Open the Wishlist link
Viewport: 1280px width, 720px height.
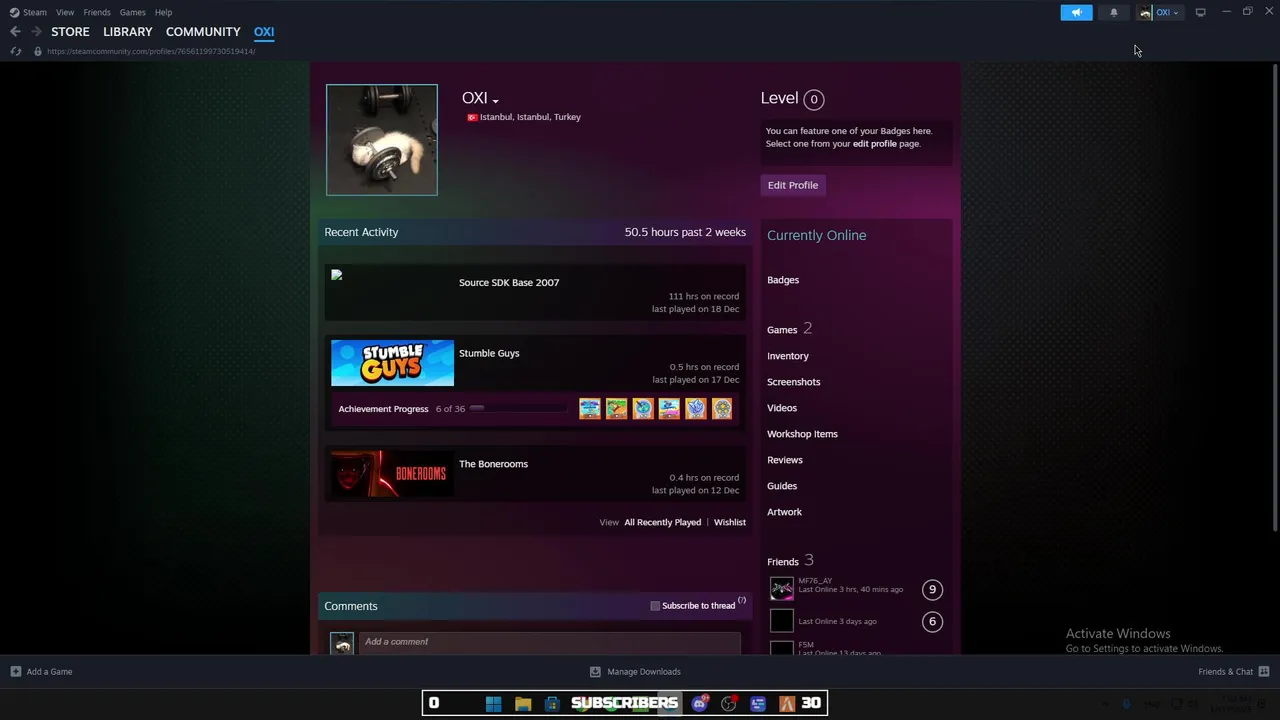[730, 522]
